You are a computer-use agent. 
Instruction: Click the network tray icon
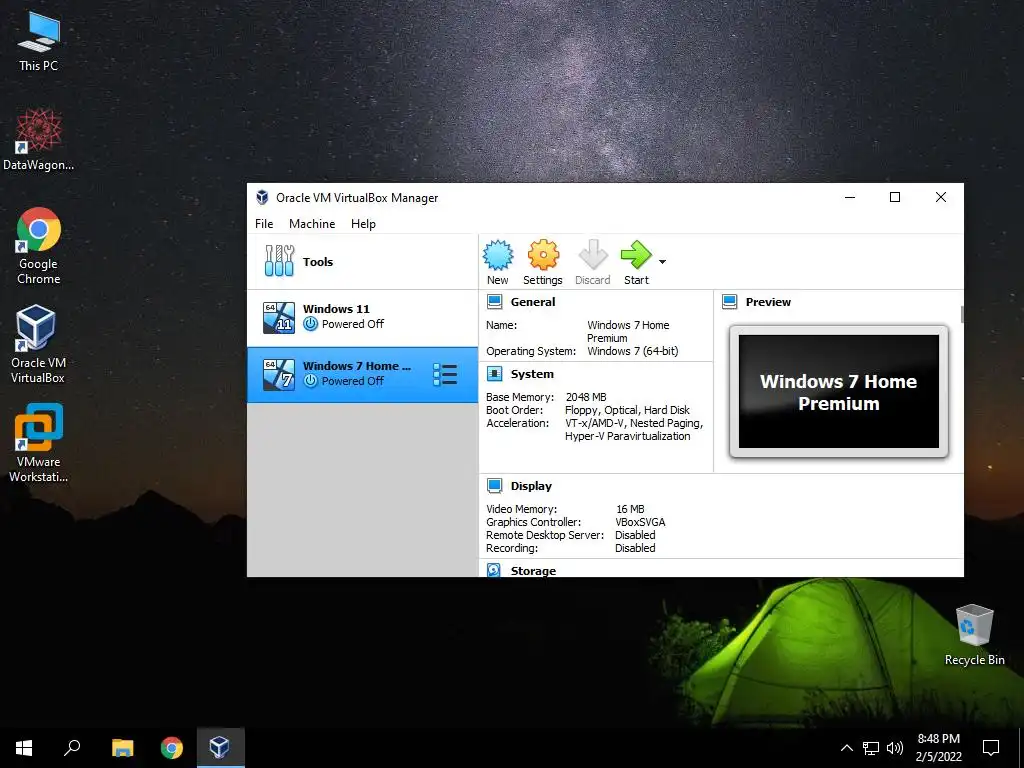point(871,748)
